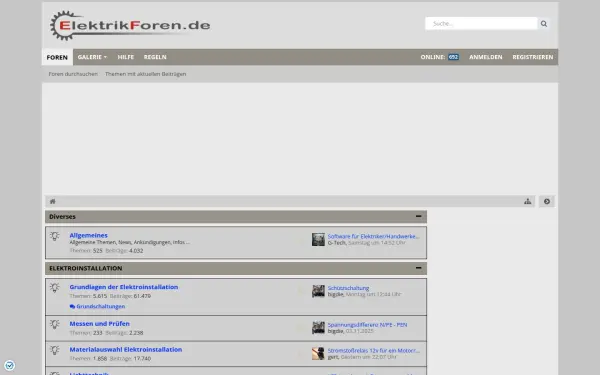The height and width of the screenshot is (375, 600).
Task: Open the Hilfe menu item
Action: [126, 57]
